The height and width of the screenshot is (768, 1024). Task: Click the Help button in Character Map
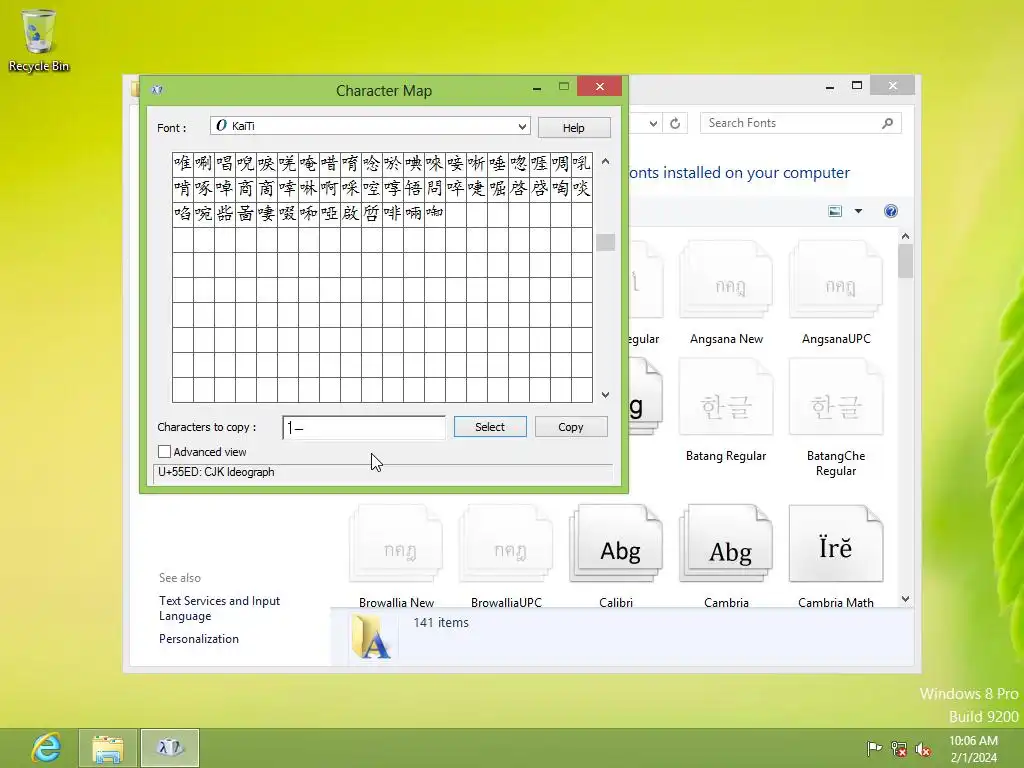pos(574,128)
